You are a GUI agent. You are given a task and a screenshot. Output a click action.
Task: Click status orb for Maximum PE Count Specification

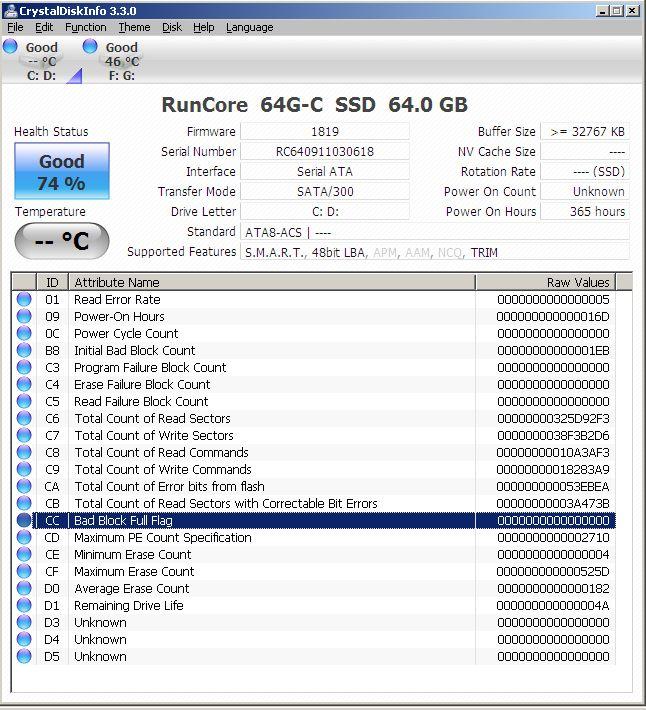coord(24,537)
